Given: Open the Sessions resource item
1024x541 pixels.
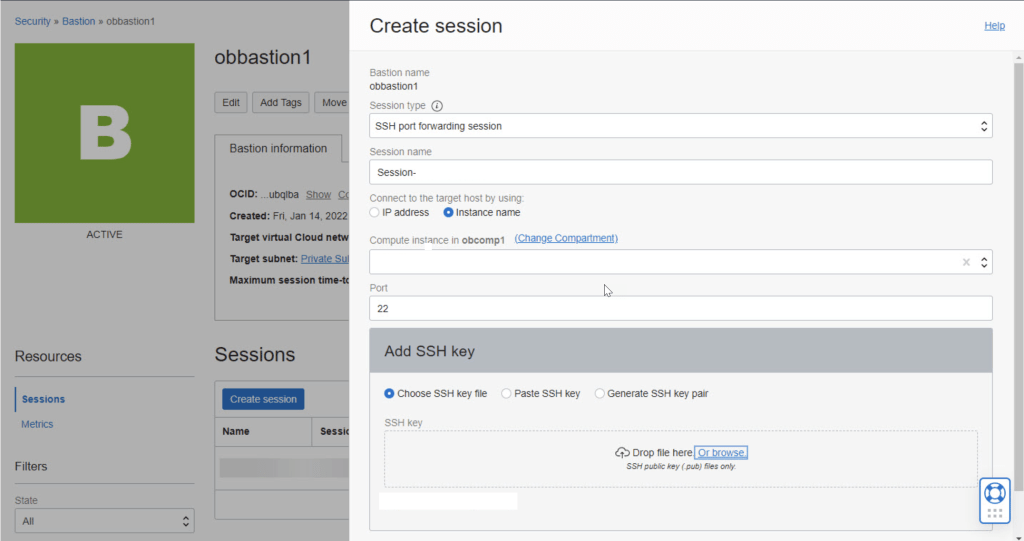Looking at the screenshot, I should (43, 399).
